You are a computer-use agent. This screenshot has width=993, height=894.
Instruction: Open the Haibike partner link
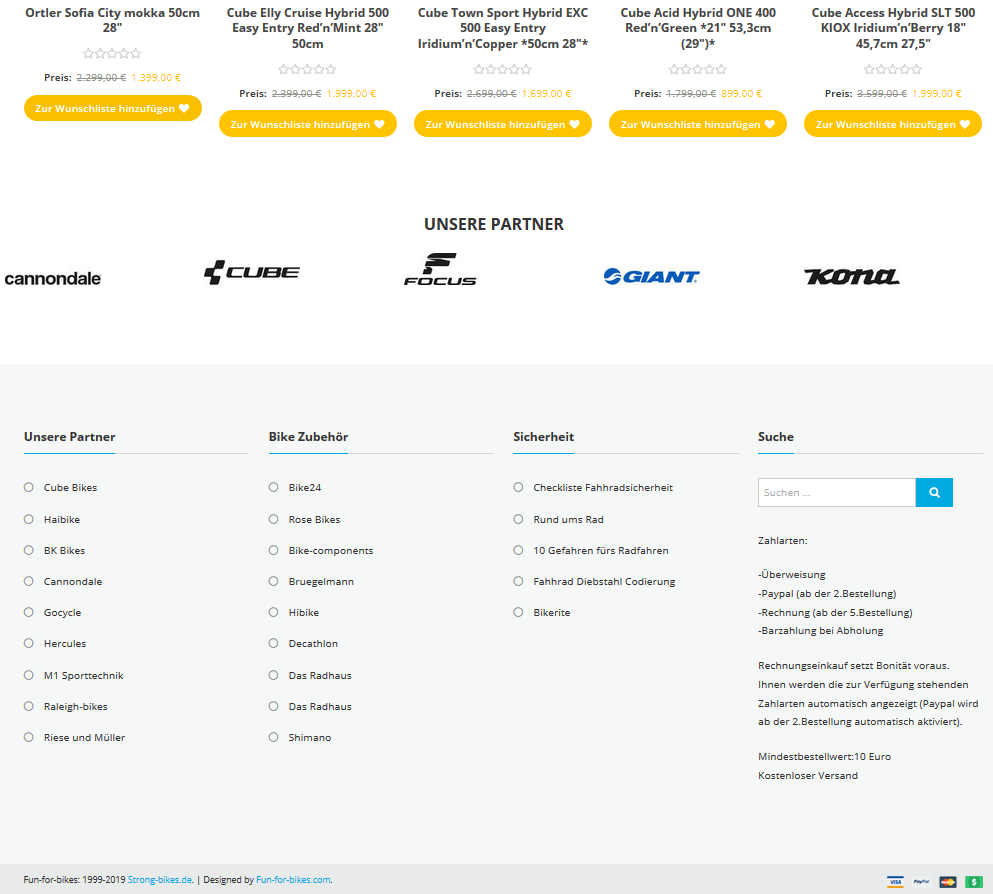62,520
